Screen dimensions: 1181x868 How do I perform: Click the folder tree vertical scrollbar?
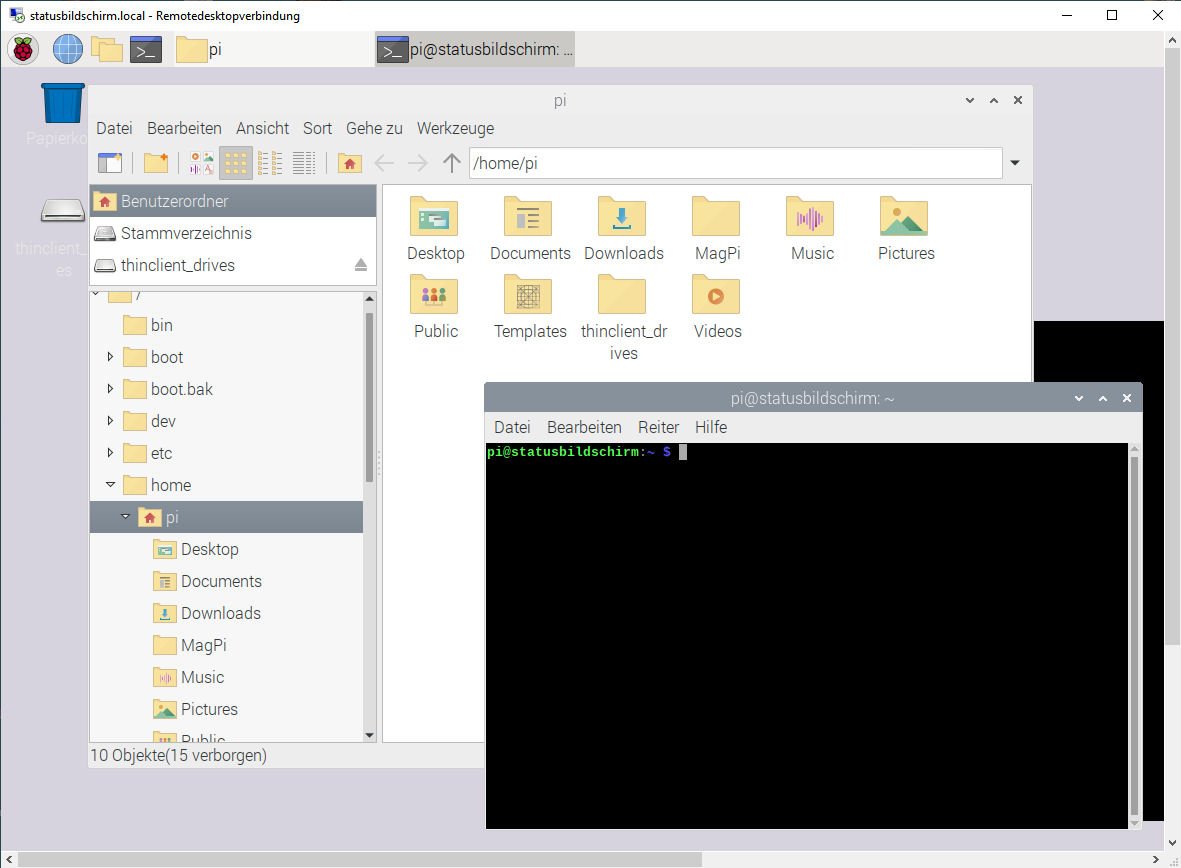(x=369, y=400)
